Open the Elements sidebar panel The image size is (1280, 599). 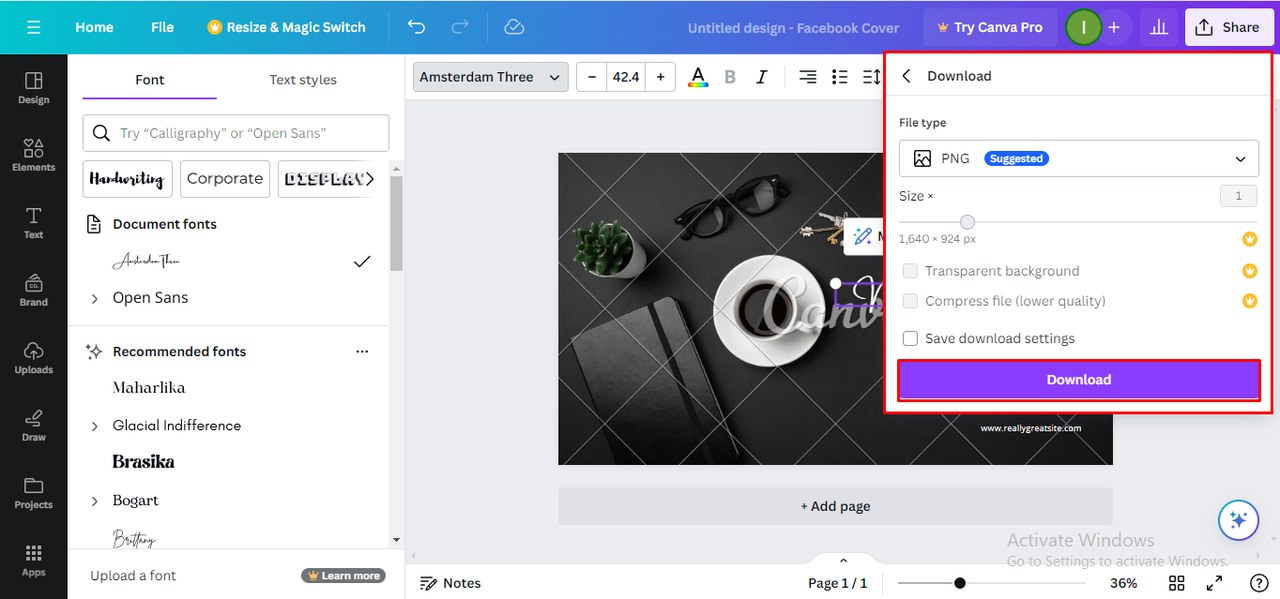34,155
